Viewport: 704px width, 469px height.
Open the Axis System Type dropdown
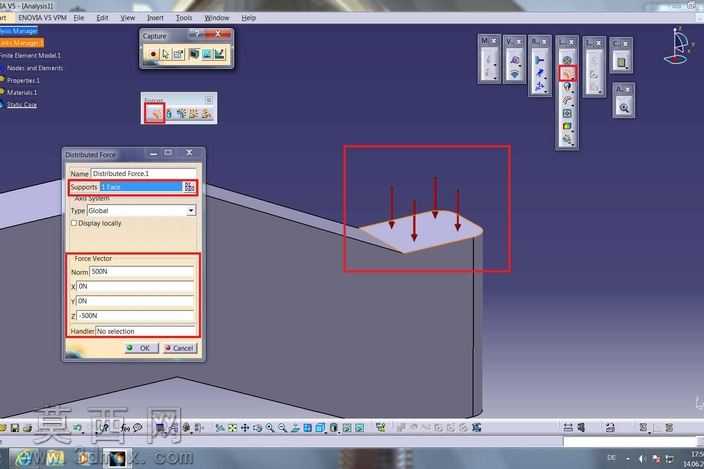coord(191,210)
